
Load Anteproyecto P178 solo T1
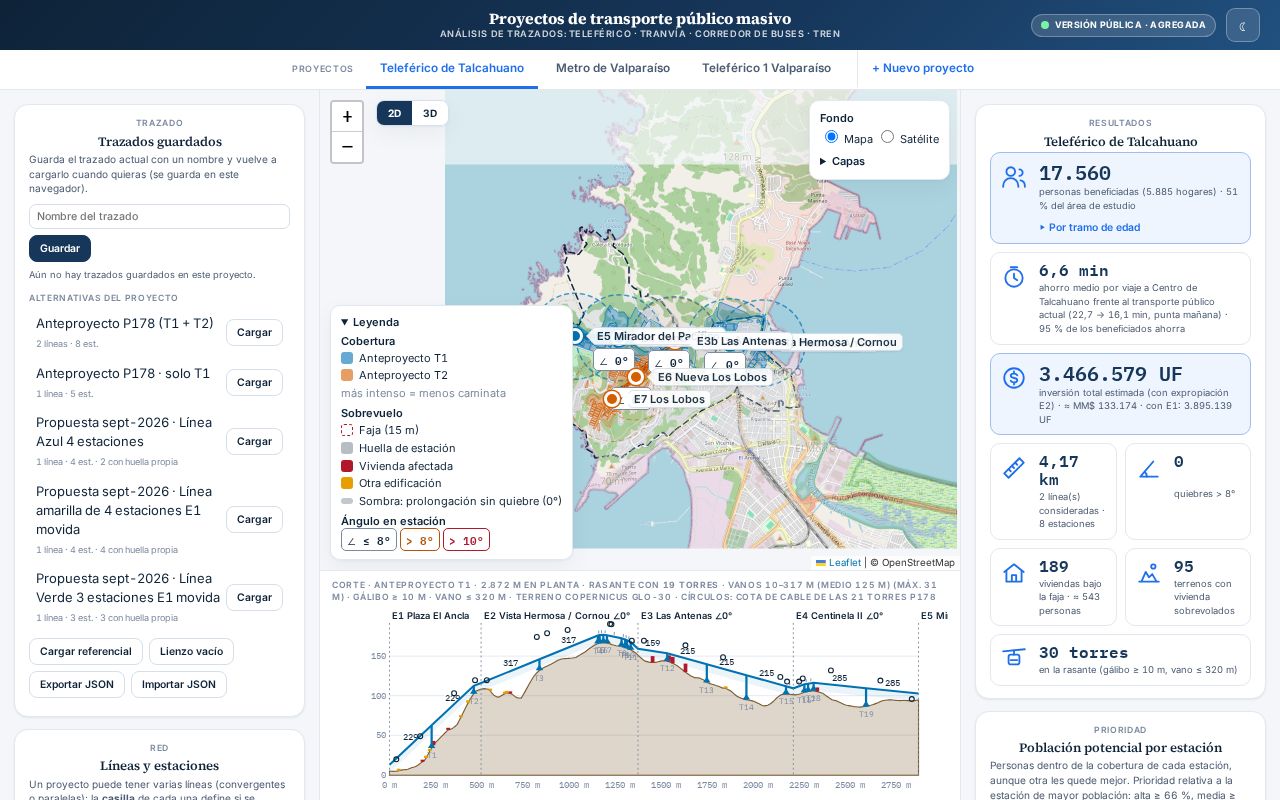pos(254,382)
